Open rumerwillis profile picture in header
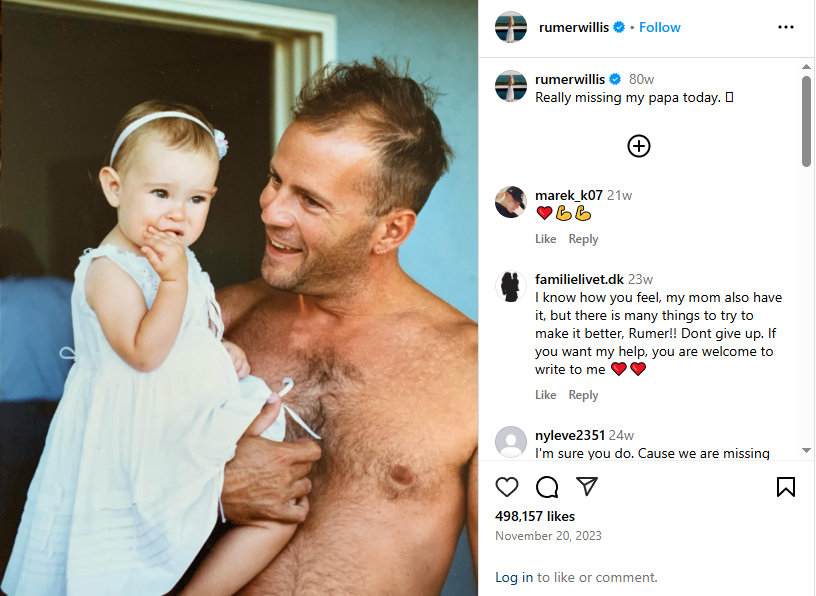 click(511, 27)
